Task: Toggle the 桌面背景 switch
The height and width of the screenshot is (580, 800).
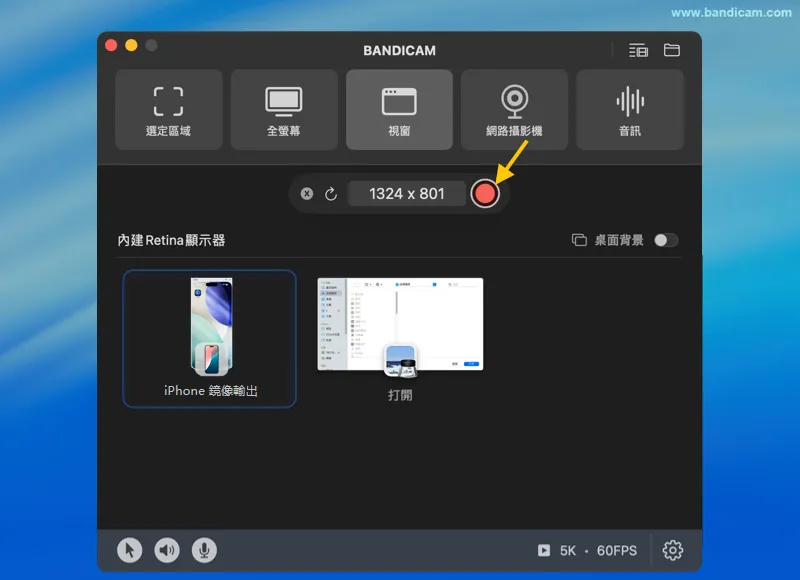Action: click(666, 240)
